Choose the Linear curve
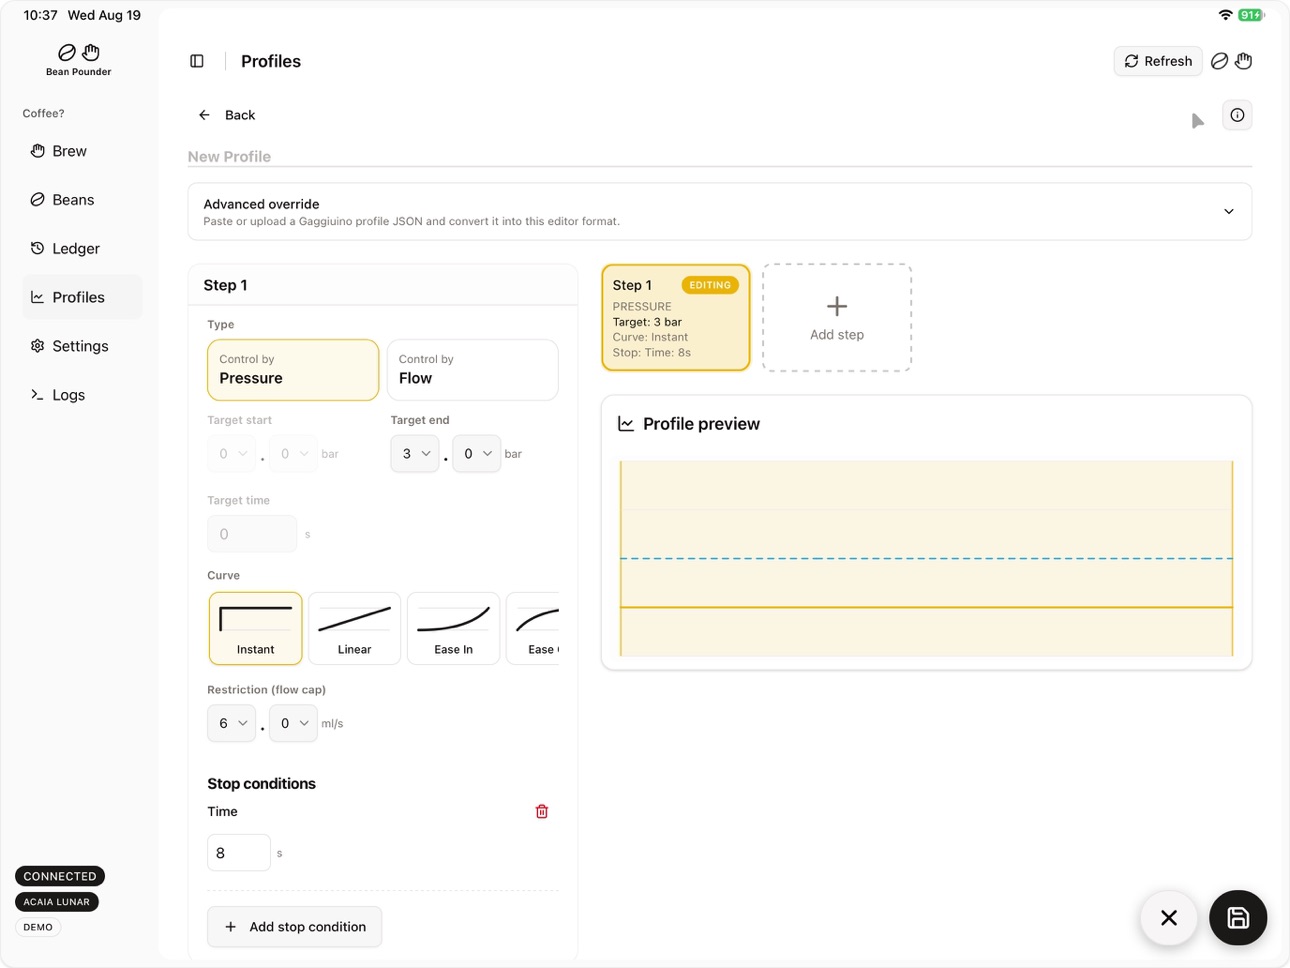The width and height of the screenshot is (1290, 968). (x=354, y=628)
